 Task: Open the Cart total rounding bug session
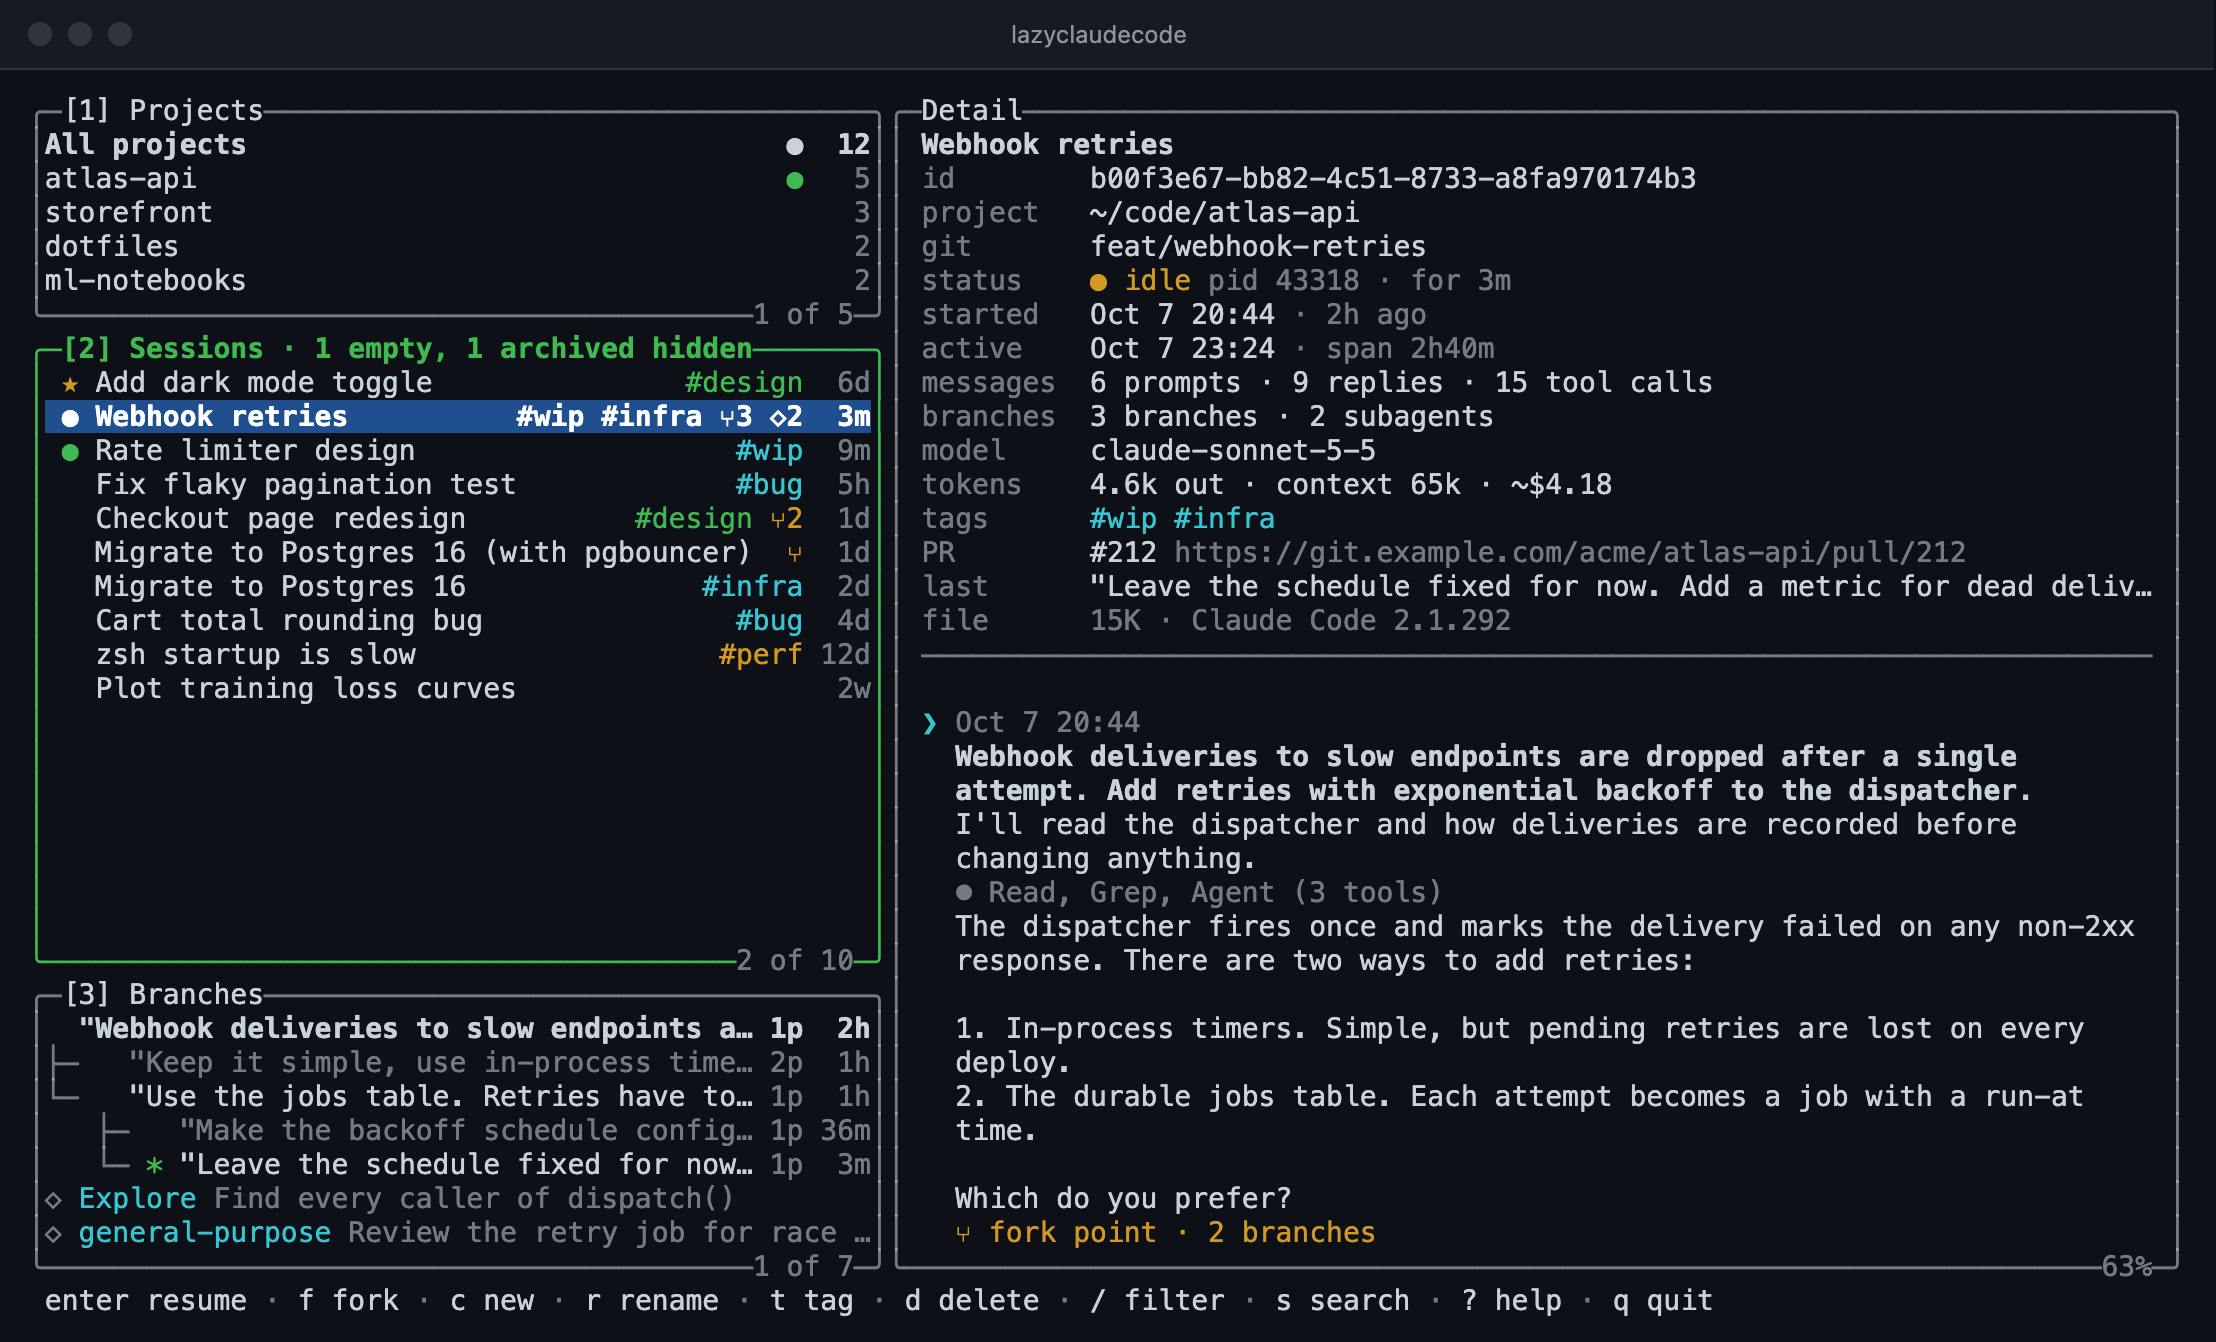[457, 622]
